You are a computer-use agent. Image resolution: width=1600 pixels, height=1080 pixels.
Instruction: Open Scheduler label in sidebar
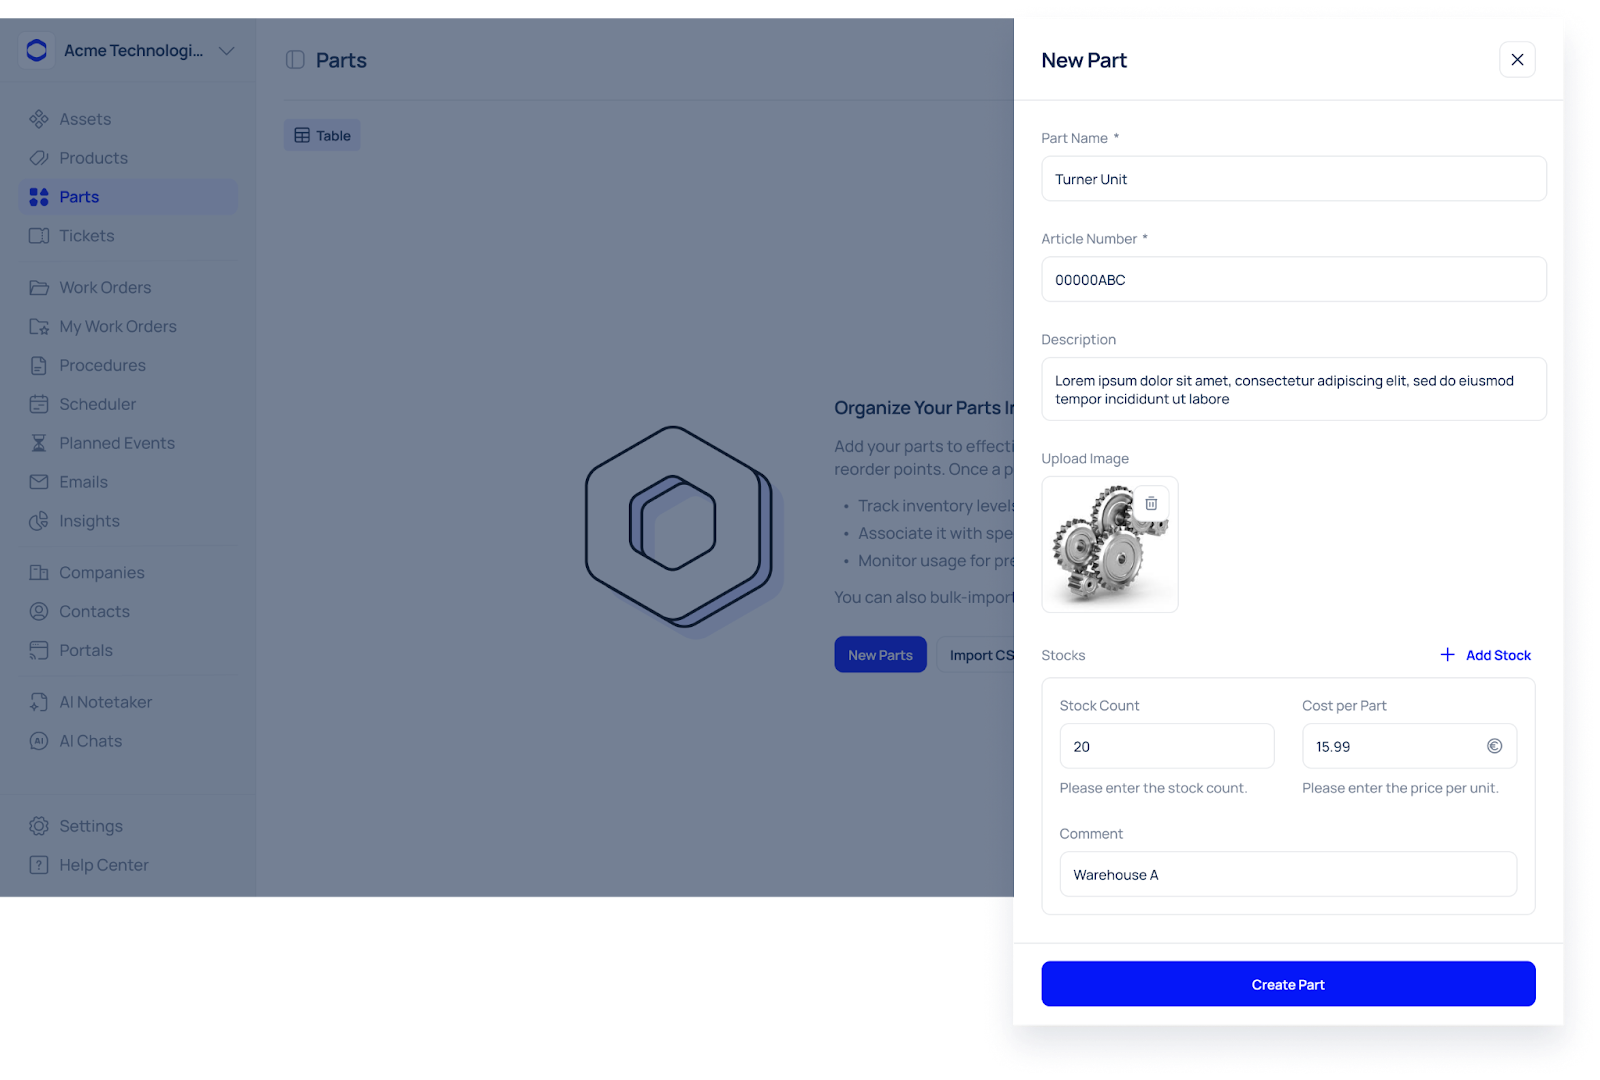97,405
